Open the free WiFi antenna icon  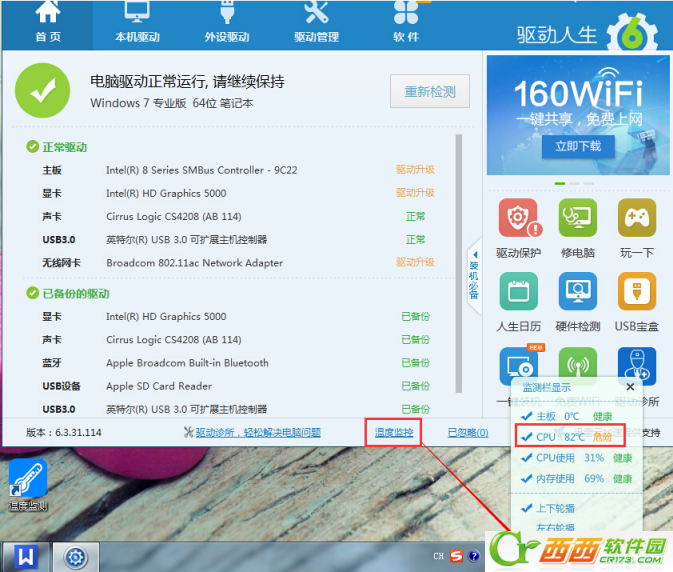(x=578, y=366)
